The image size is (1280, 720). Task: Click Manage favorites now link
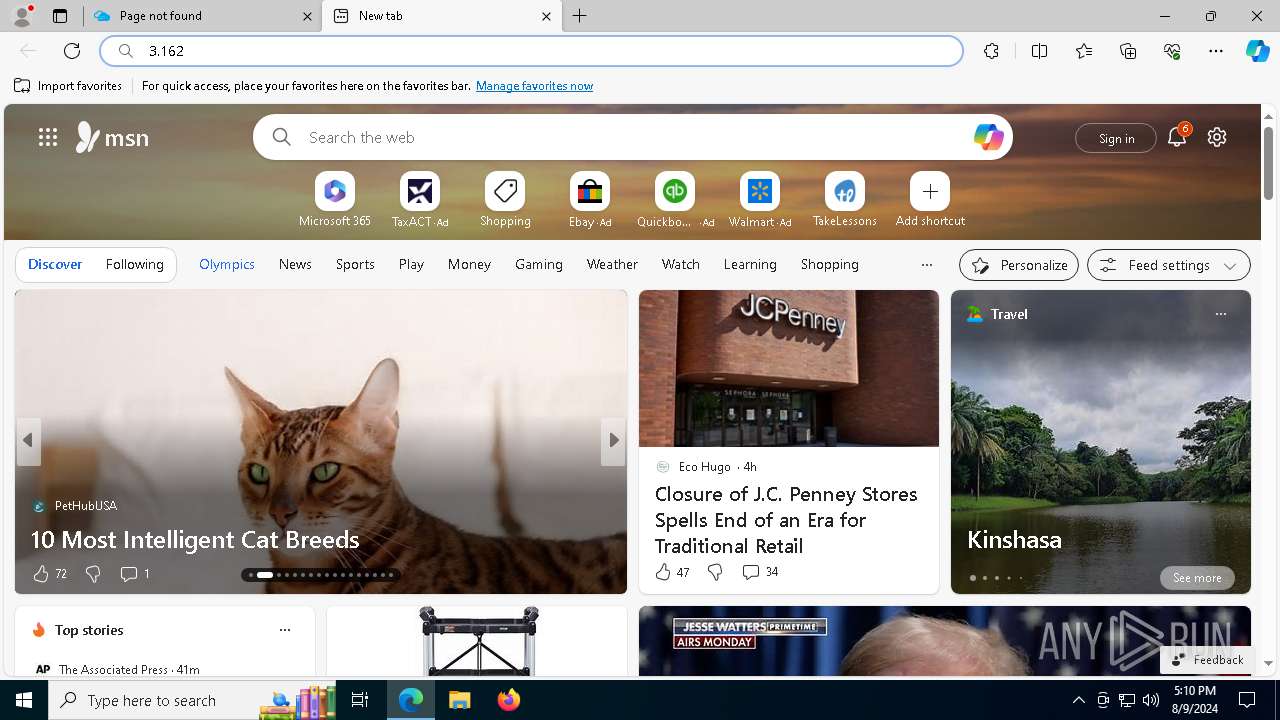(534, 86)
